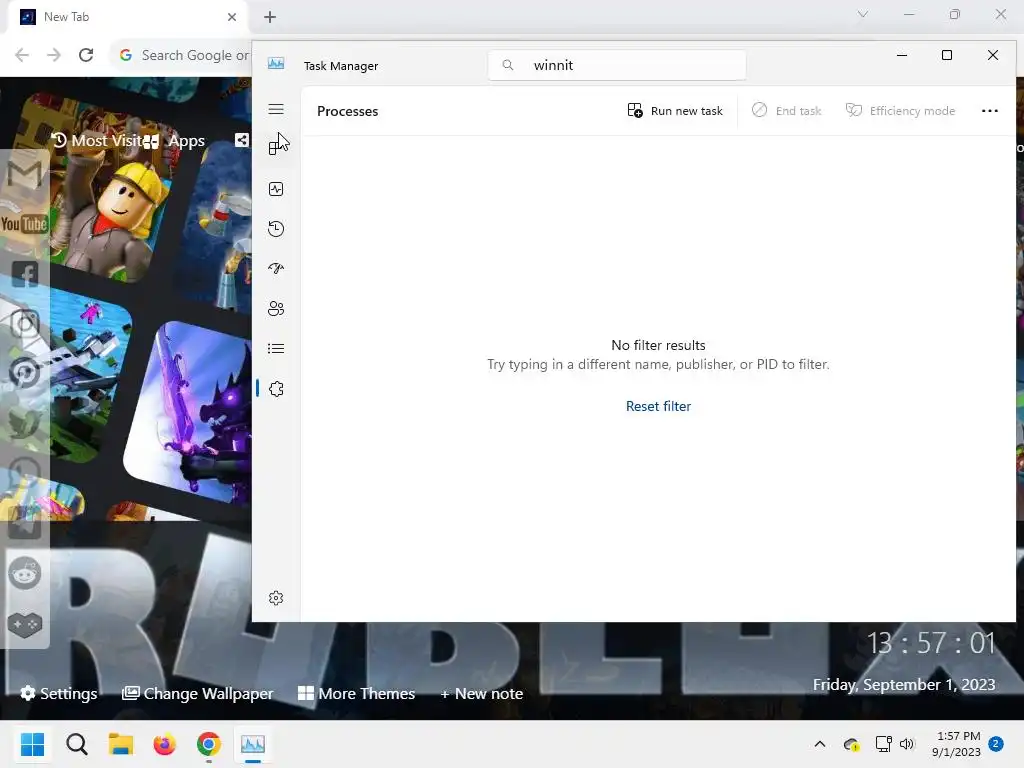This screenshot has width=1024, height=768.
Task: Open Twitter shortcut in browser sidebar
Action: point(25,423)
